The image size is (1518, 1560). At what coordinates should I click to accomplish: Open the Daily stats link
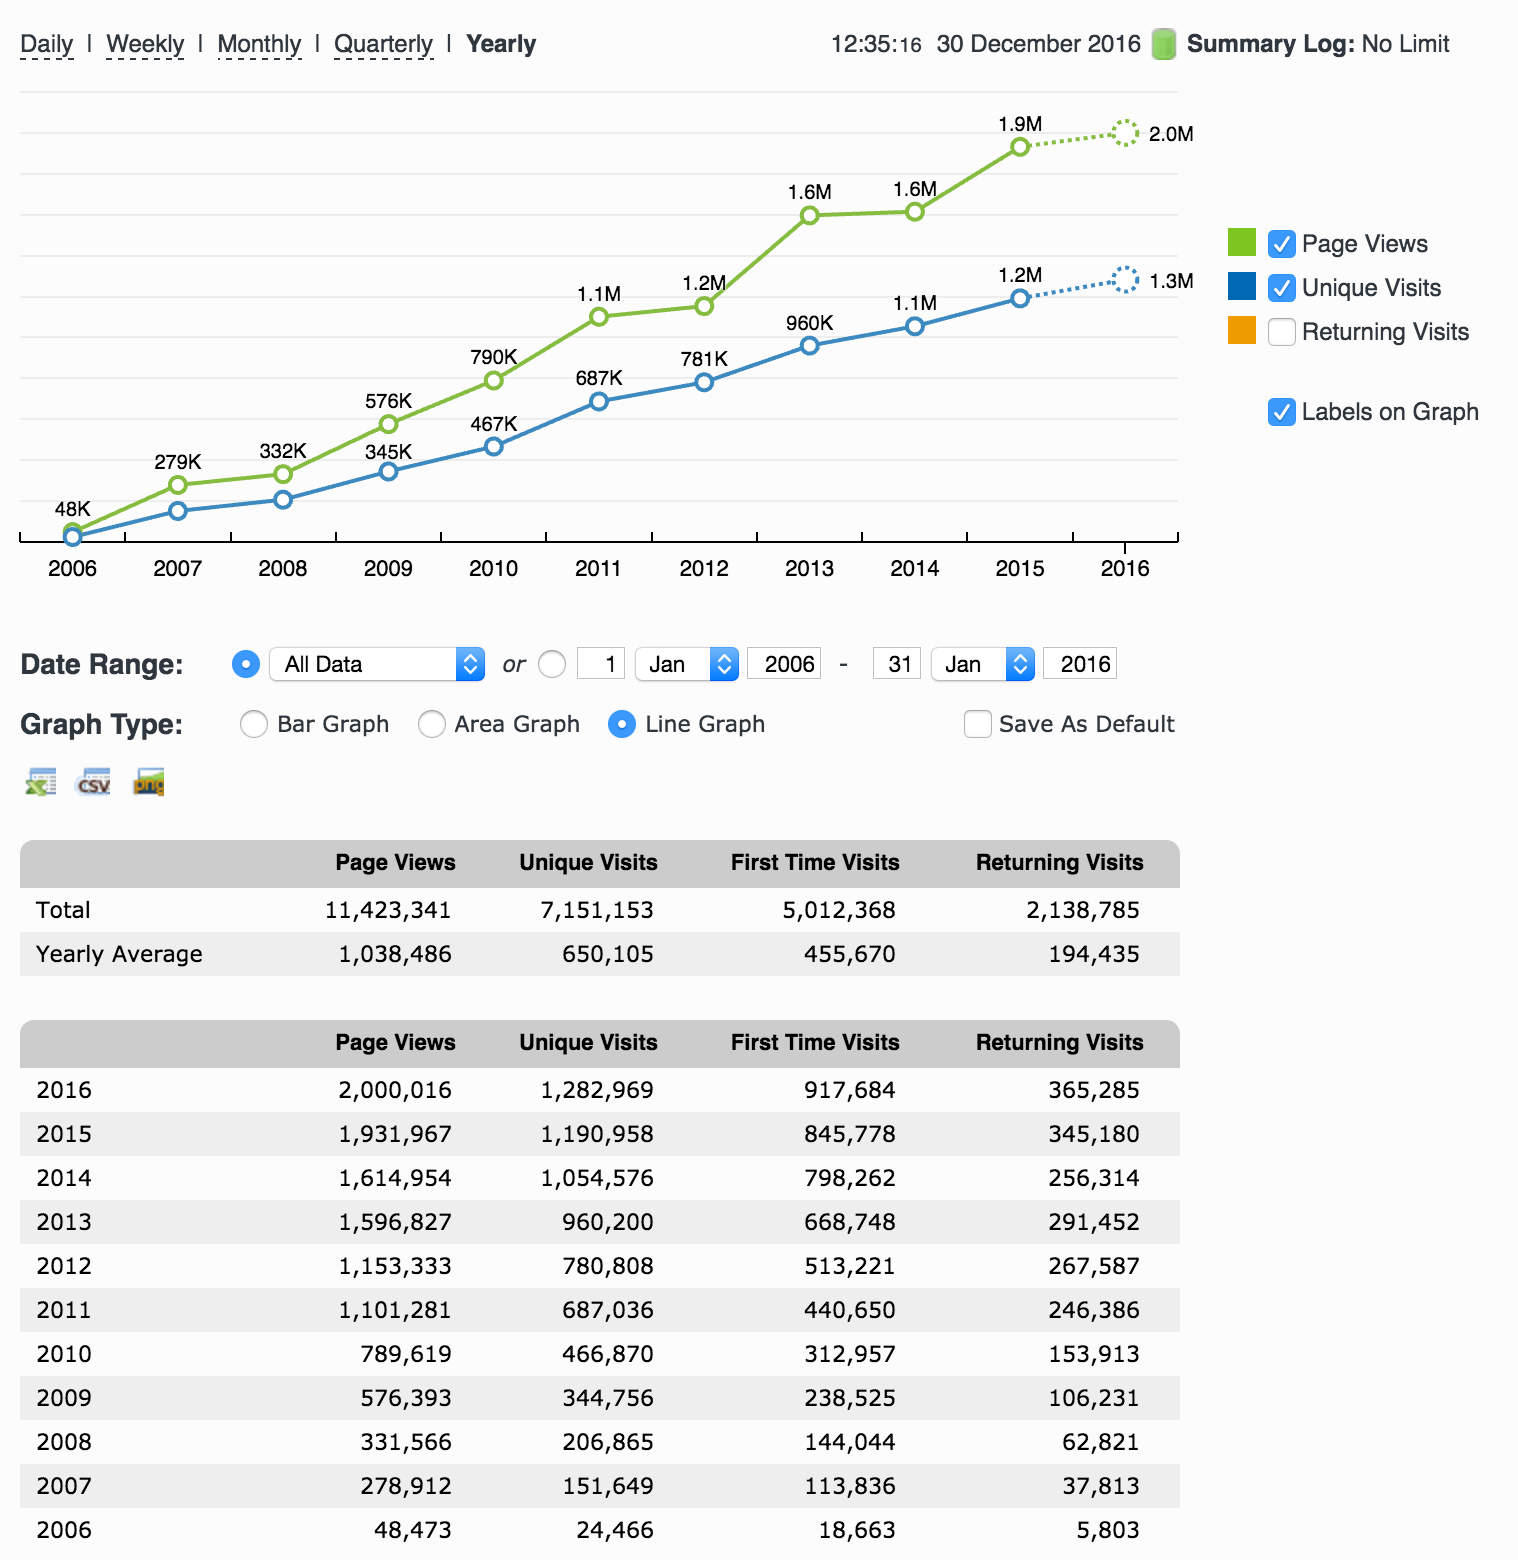(x=46, y=44)
